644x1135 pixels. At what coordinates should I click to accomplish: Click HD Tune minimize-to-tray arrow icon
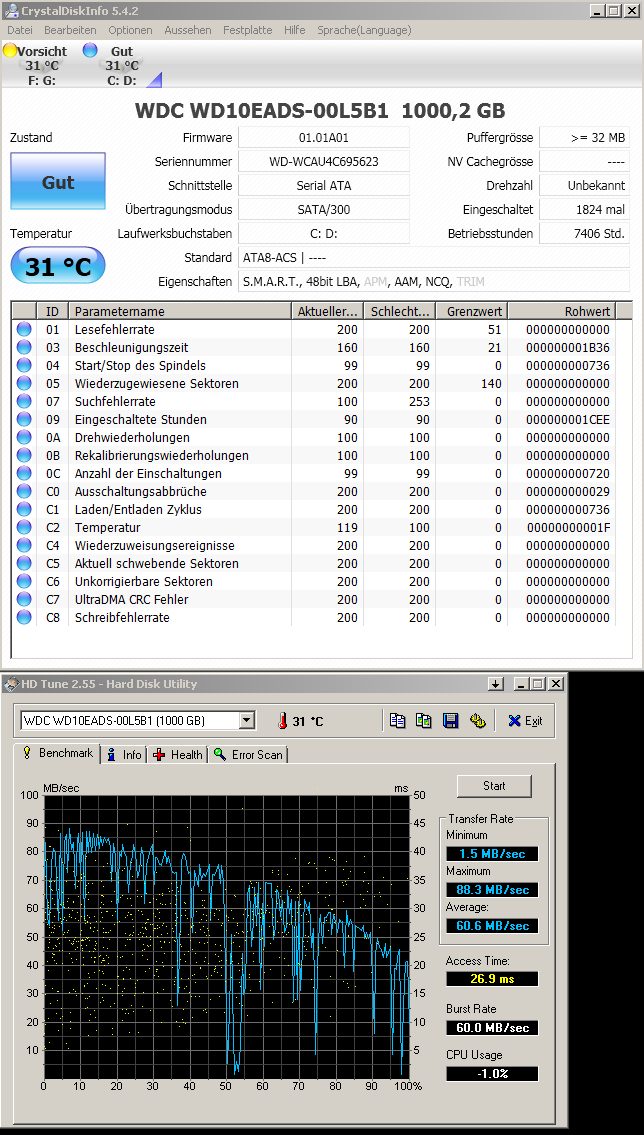point(496,684)
